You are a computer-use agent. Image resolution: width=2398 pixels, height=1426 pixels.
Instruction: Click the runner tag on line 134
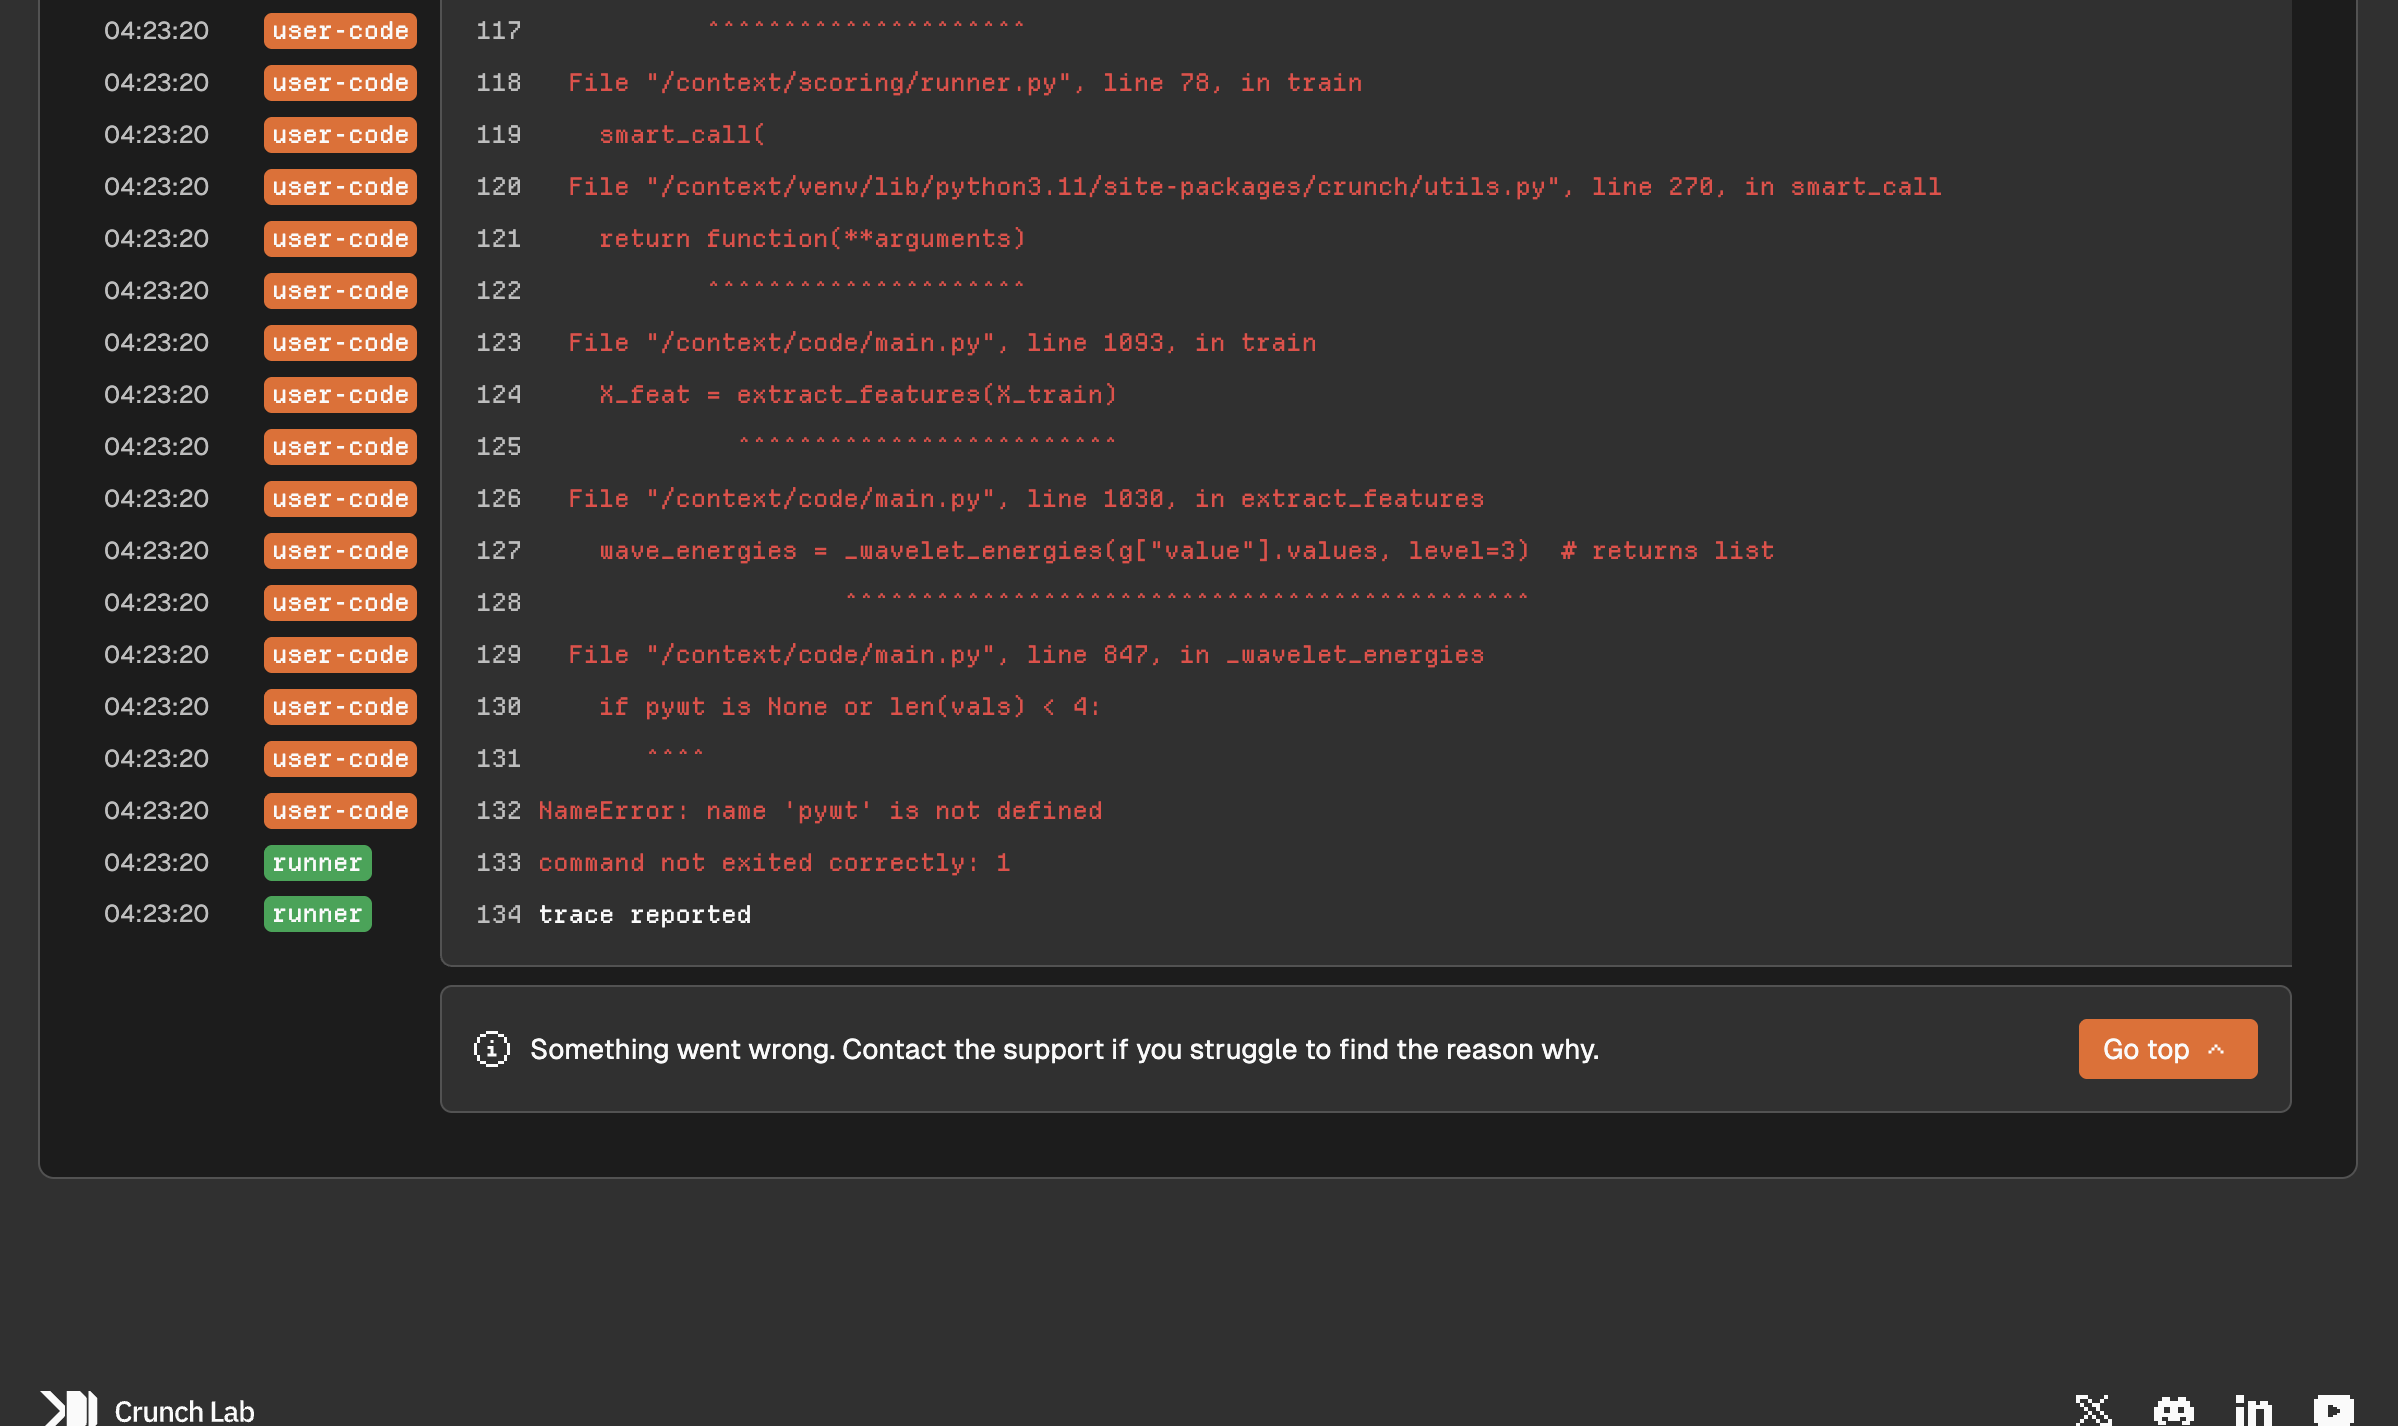(317, 914)
